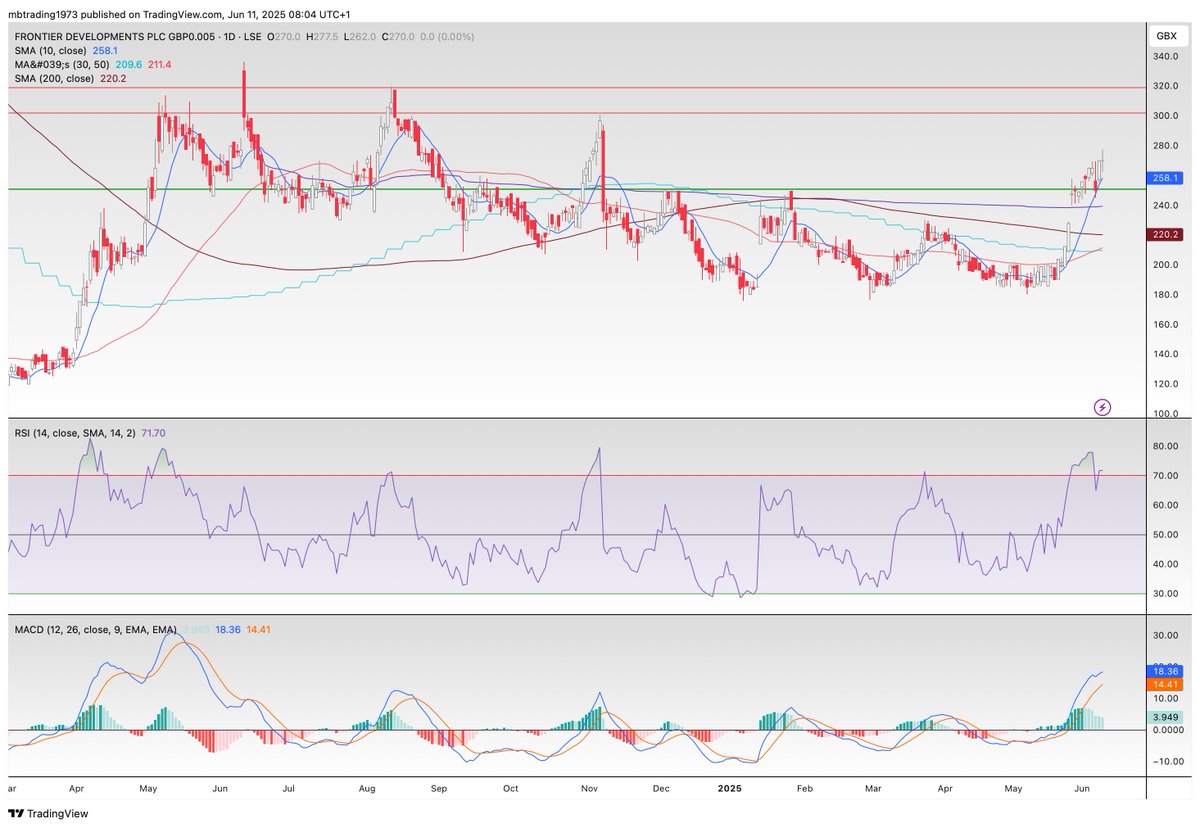Toggle the MACD histogram value 3.949 display
Viewport: 1200px width, 828px height.
194,630
